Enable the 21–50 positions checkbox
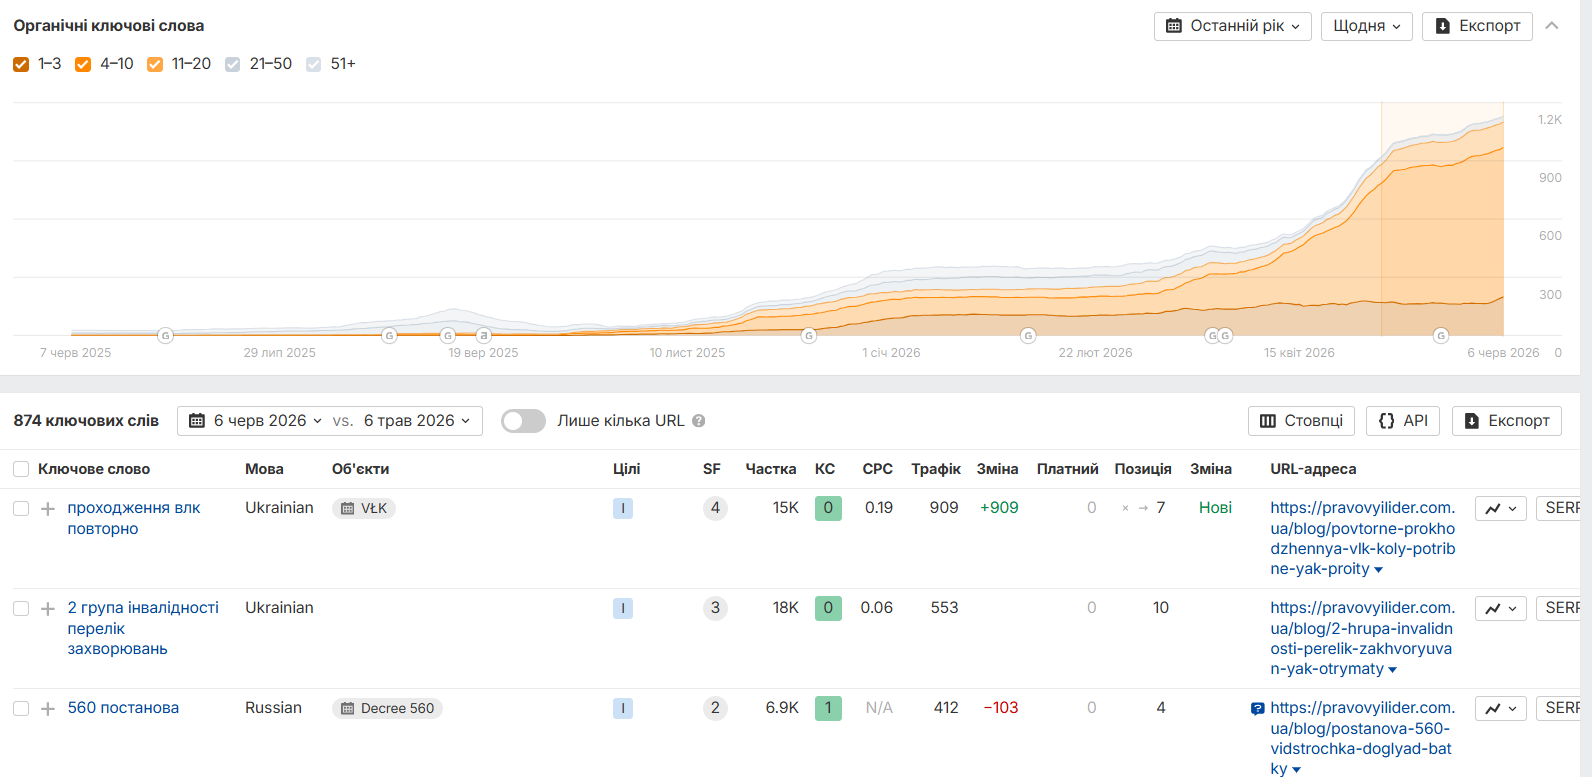 click(x=233, y=64)
